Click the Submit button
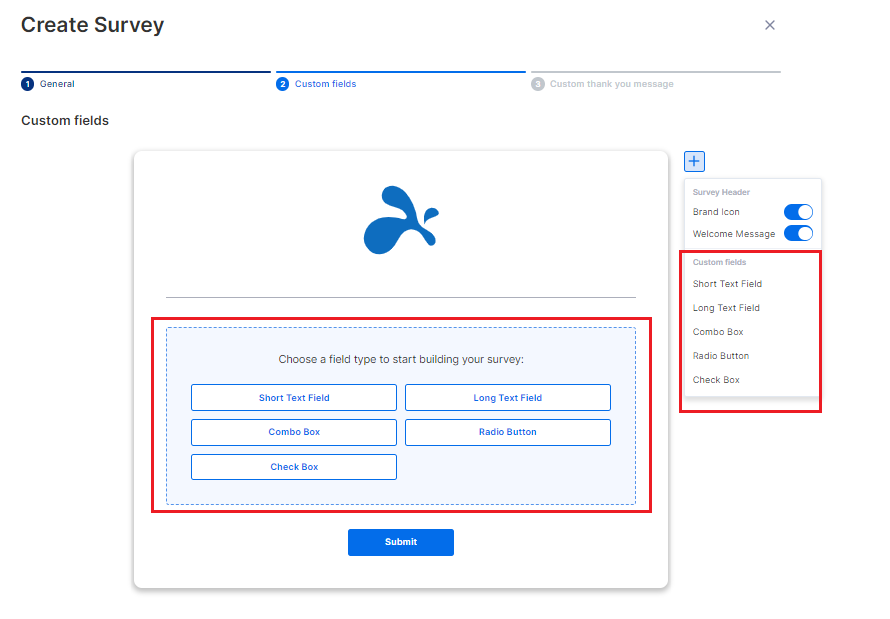The height and width of the screenshot is (619, 890). (400, 542)
